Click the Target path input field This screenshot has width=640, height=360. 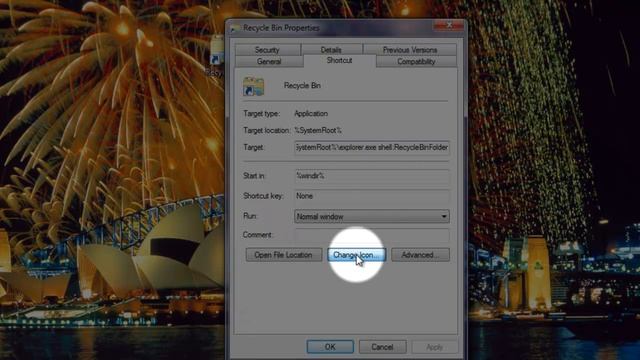tap(372, 147)
